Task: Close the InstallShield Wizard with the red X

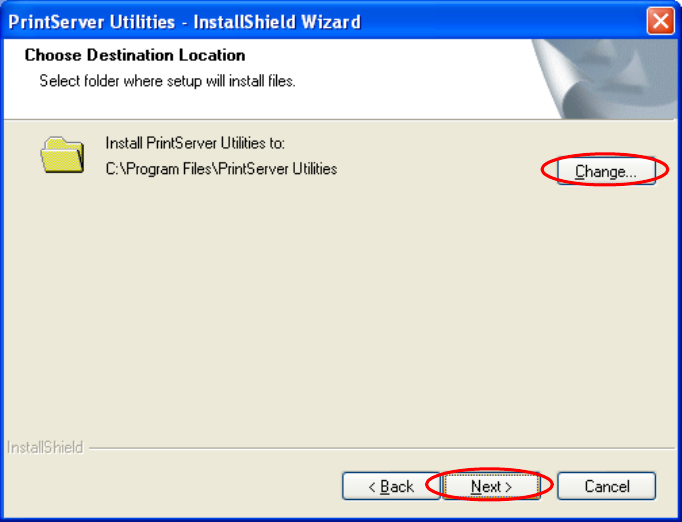Action: [660, 21]
